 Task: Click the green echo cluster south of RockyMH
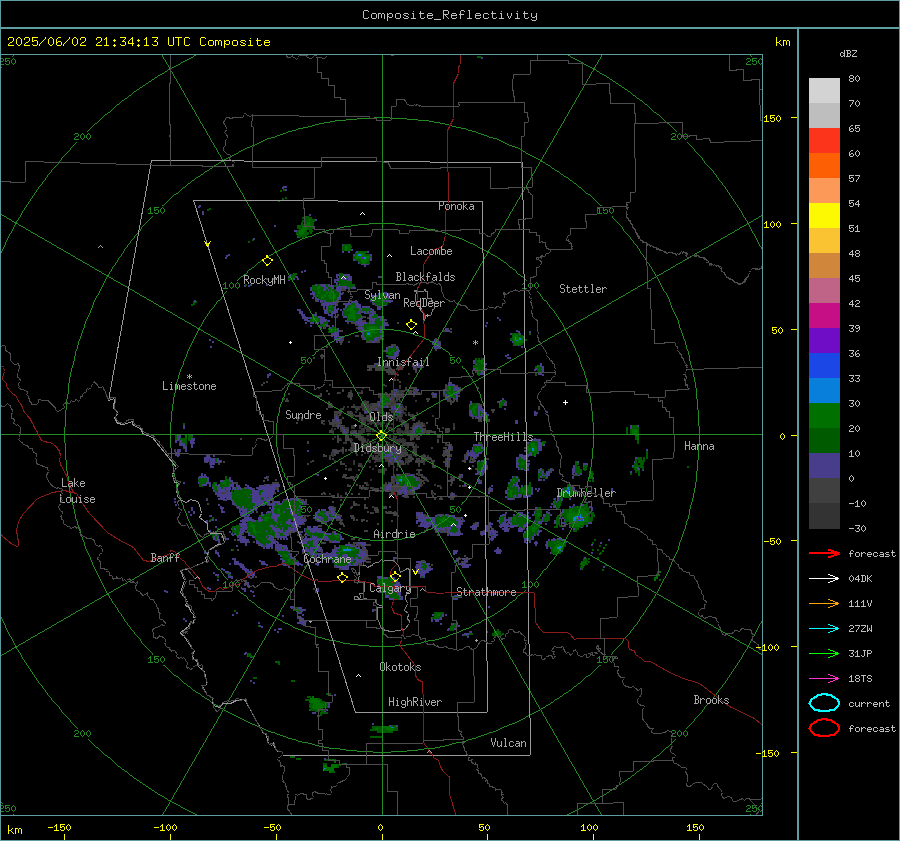tap(325, 293)
